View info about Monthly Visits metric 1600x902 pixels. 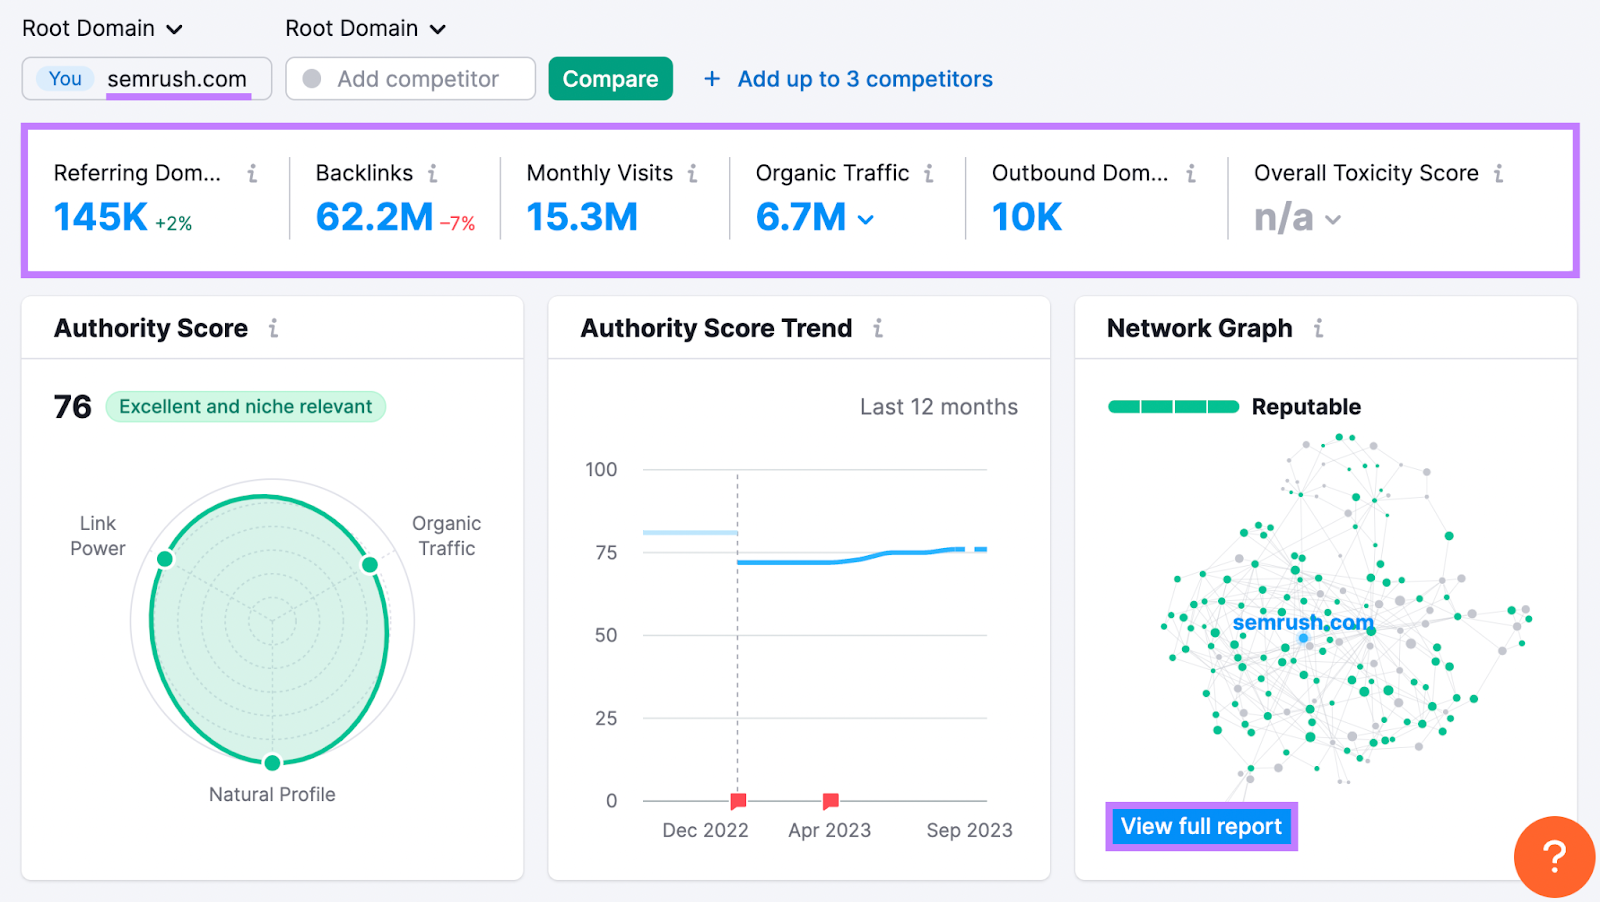coord(693,172)
